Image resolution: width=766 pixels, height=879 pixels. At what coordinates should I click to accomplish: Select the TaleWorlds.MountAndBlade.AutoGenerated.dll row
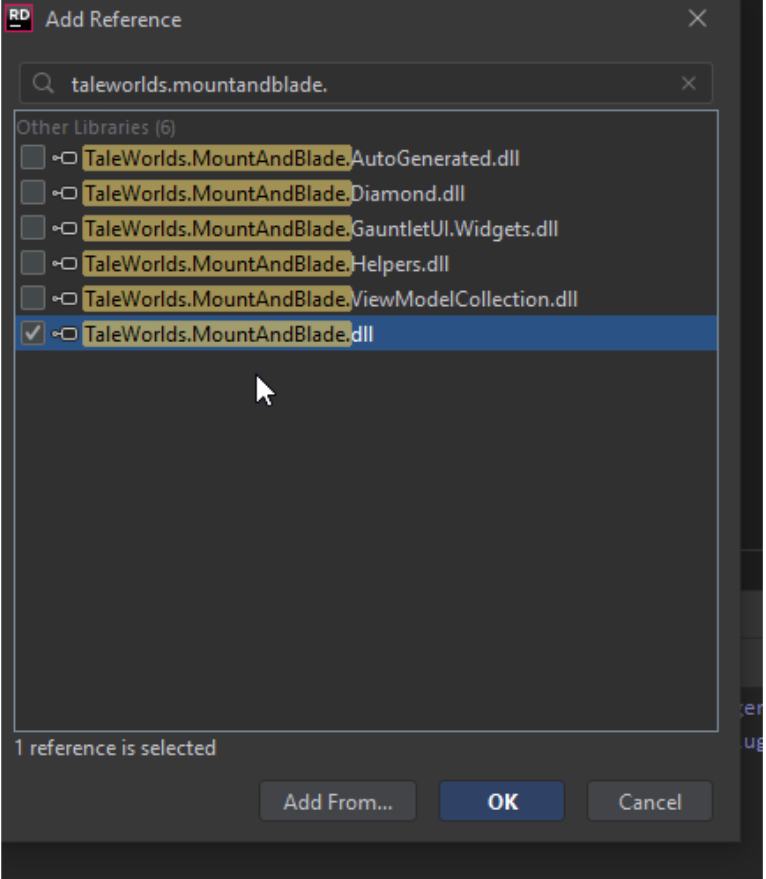click(x=366, y=158)
